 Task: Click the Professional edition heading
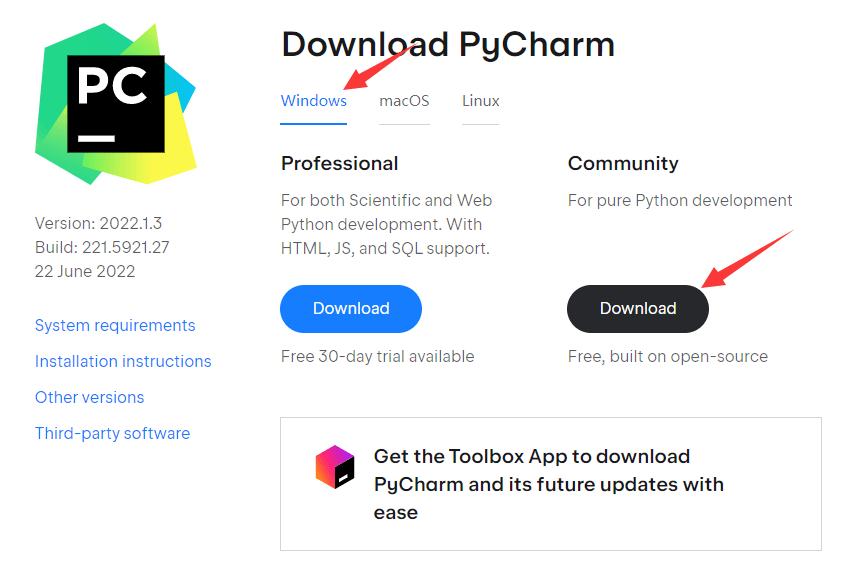pos(339,163)
